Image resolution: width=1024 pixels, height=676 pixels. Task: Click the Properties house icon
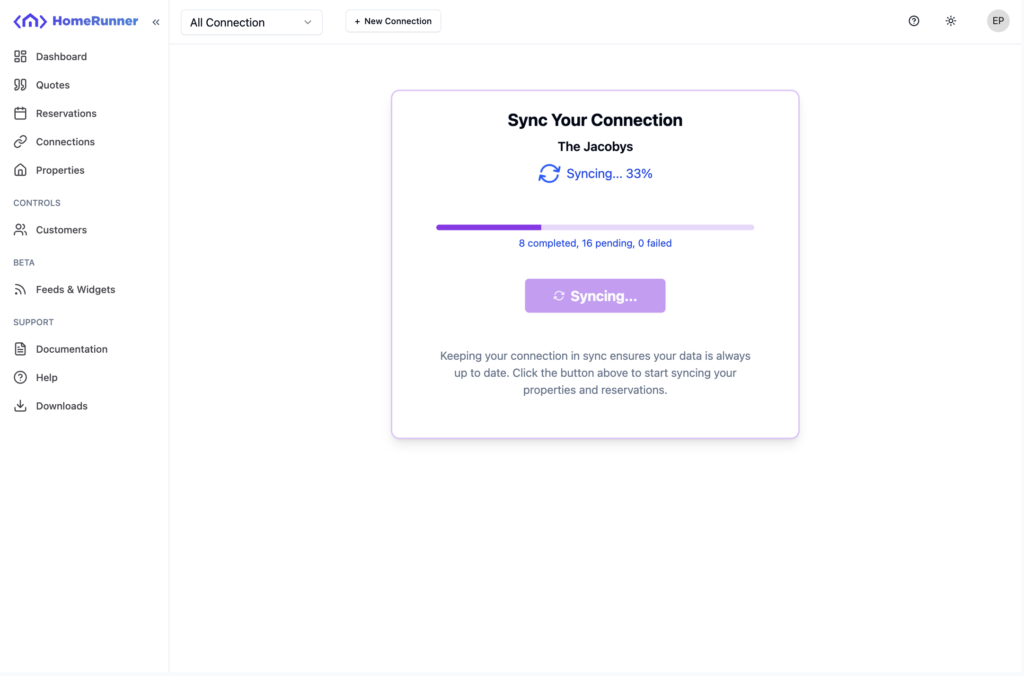(20, 170)
